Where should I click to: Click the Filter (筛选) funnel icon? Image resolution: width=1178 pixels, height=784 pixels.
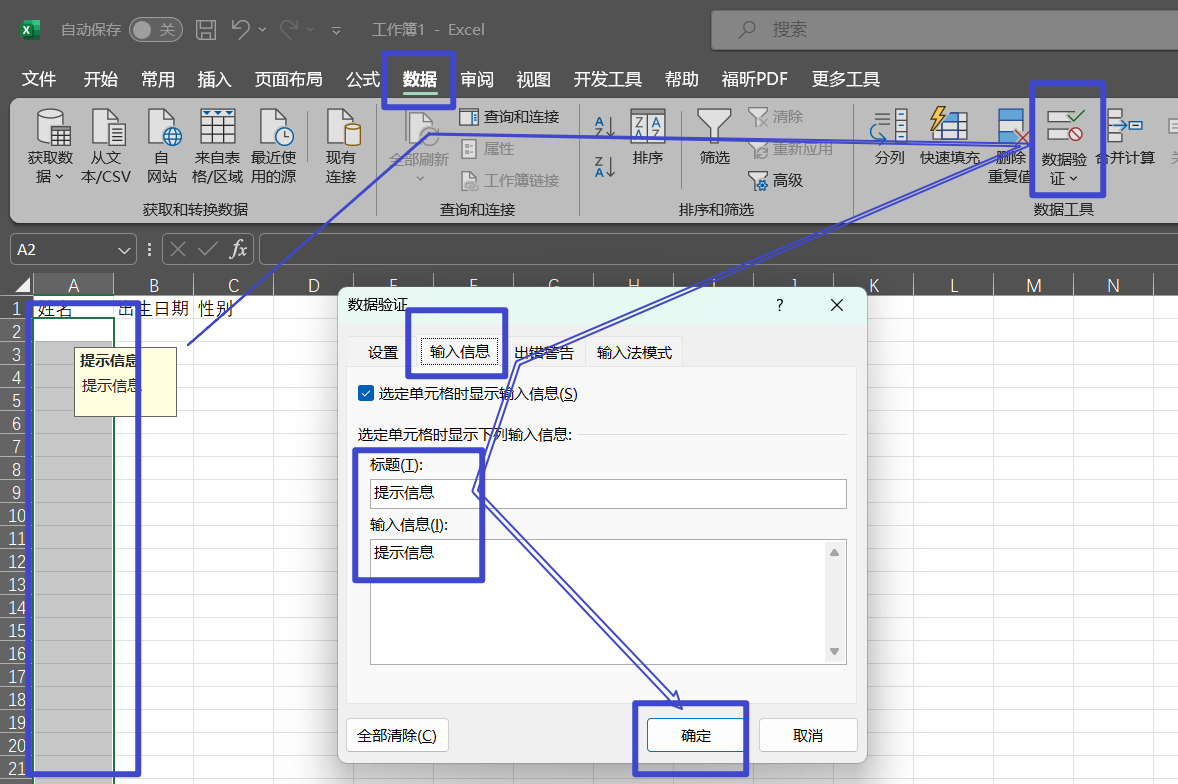(714, 127)
